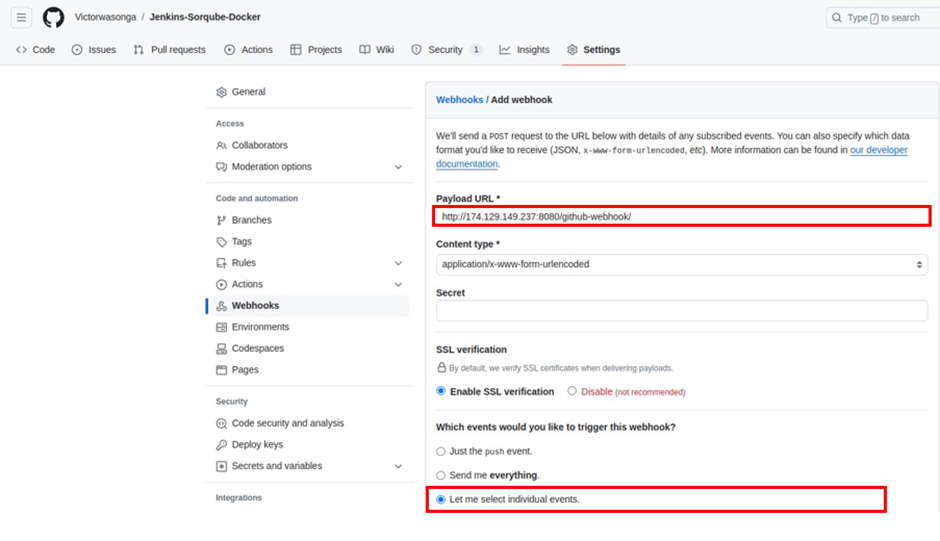The width and height of the screenshot is (940, 541).
Task: Click the Webhooks icon in sidebar
Action: click(x=221, y=306)
